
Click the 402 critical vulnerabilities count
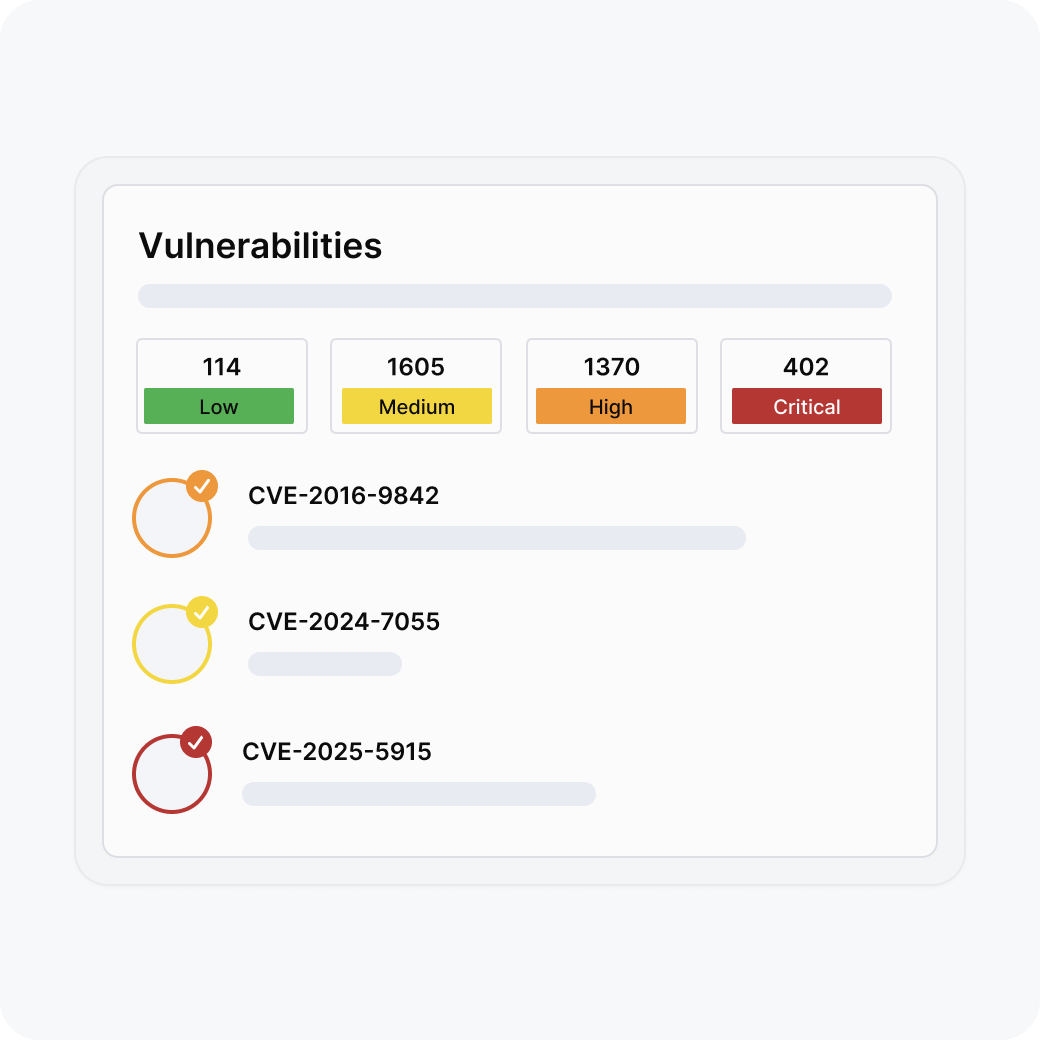pos(806,367)
